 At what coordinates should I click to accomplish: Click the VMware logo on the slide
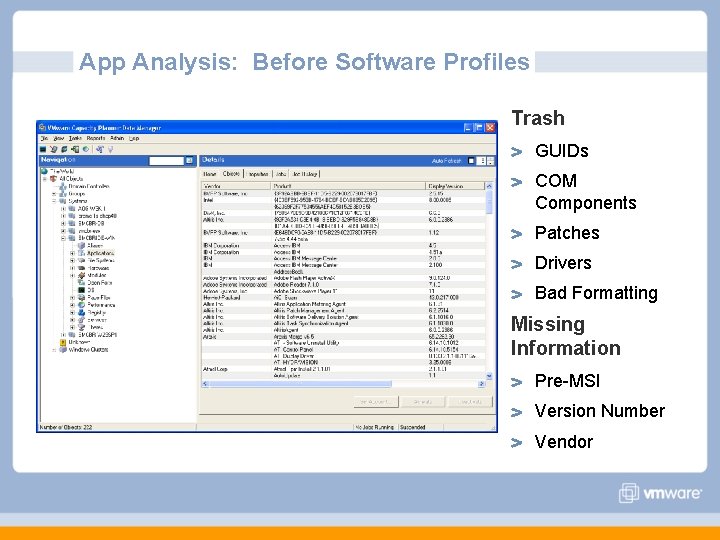pos(660,493)
